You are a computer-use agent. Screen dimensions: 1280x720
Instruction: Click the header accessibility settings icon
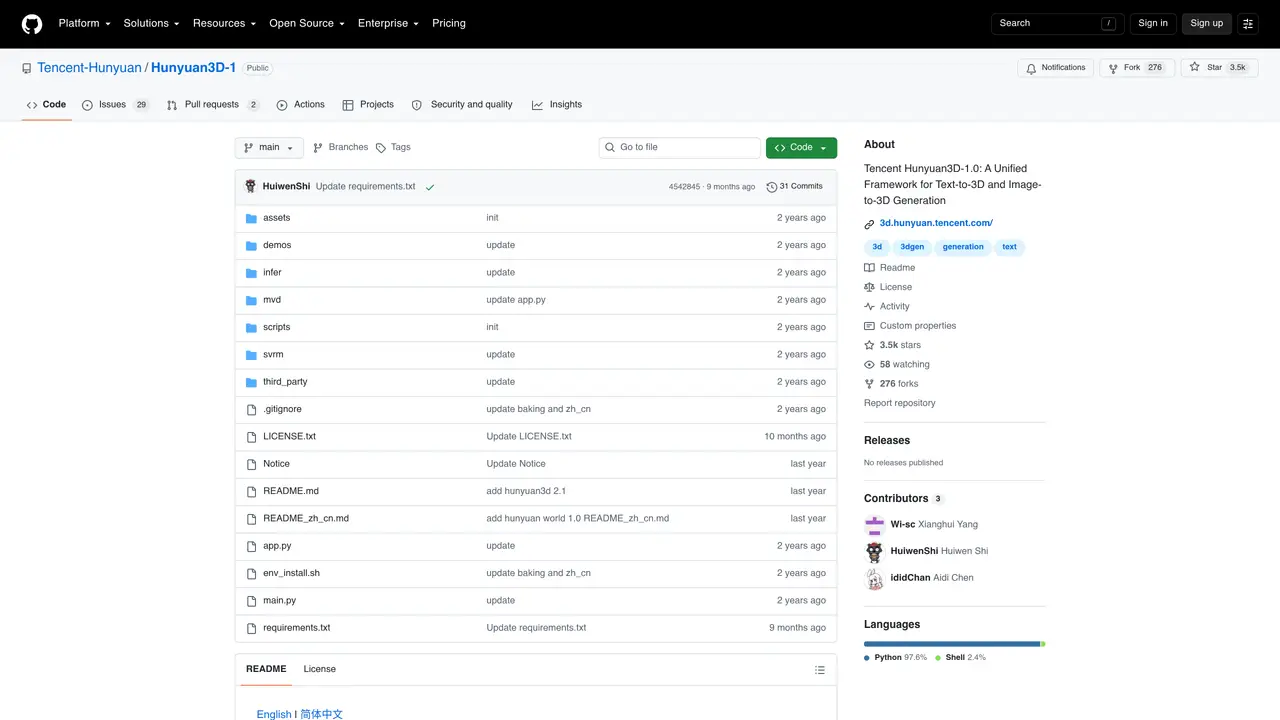[x=1248, y=24]
